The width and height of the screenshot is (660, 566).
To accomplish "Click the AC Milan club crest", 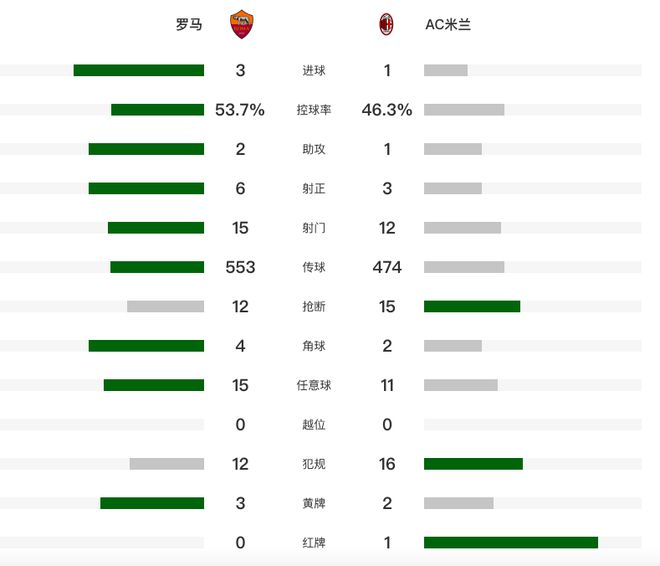I will coord(386,24).
